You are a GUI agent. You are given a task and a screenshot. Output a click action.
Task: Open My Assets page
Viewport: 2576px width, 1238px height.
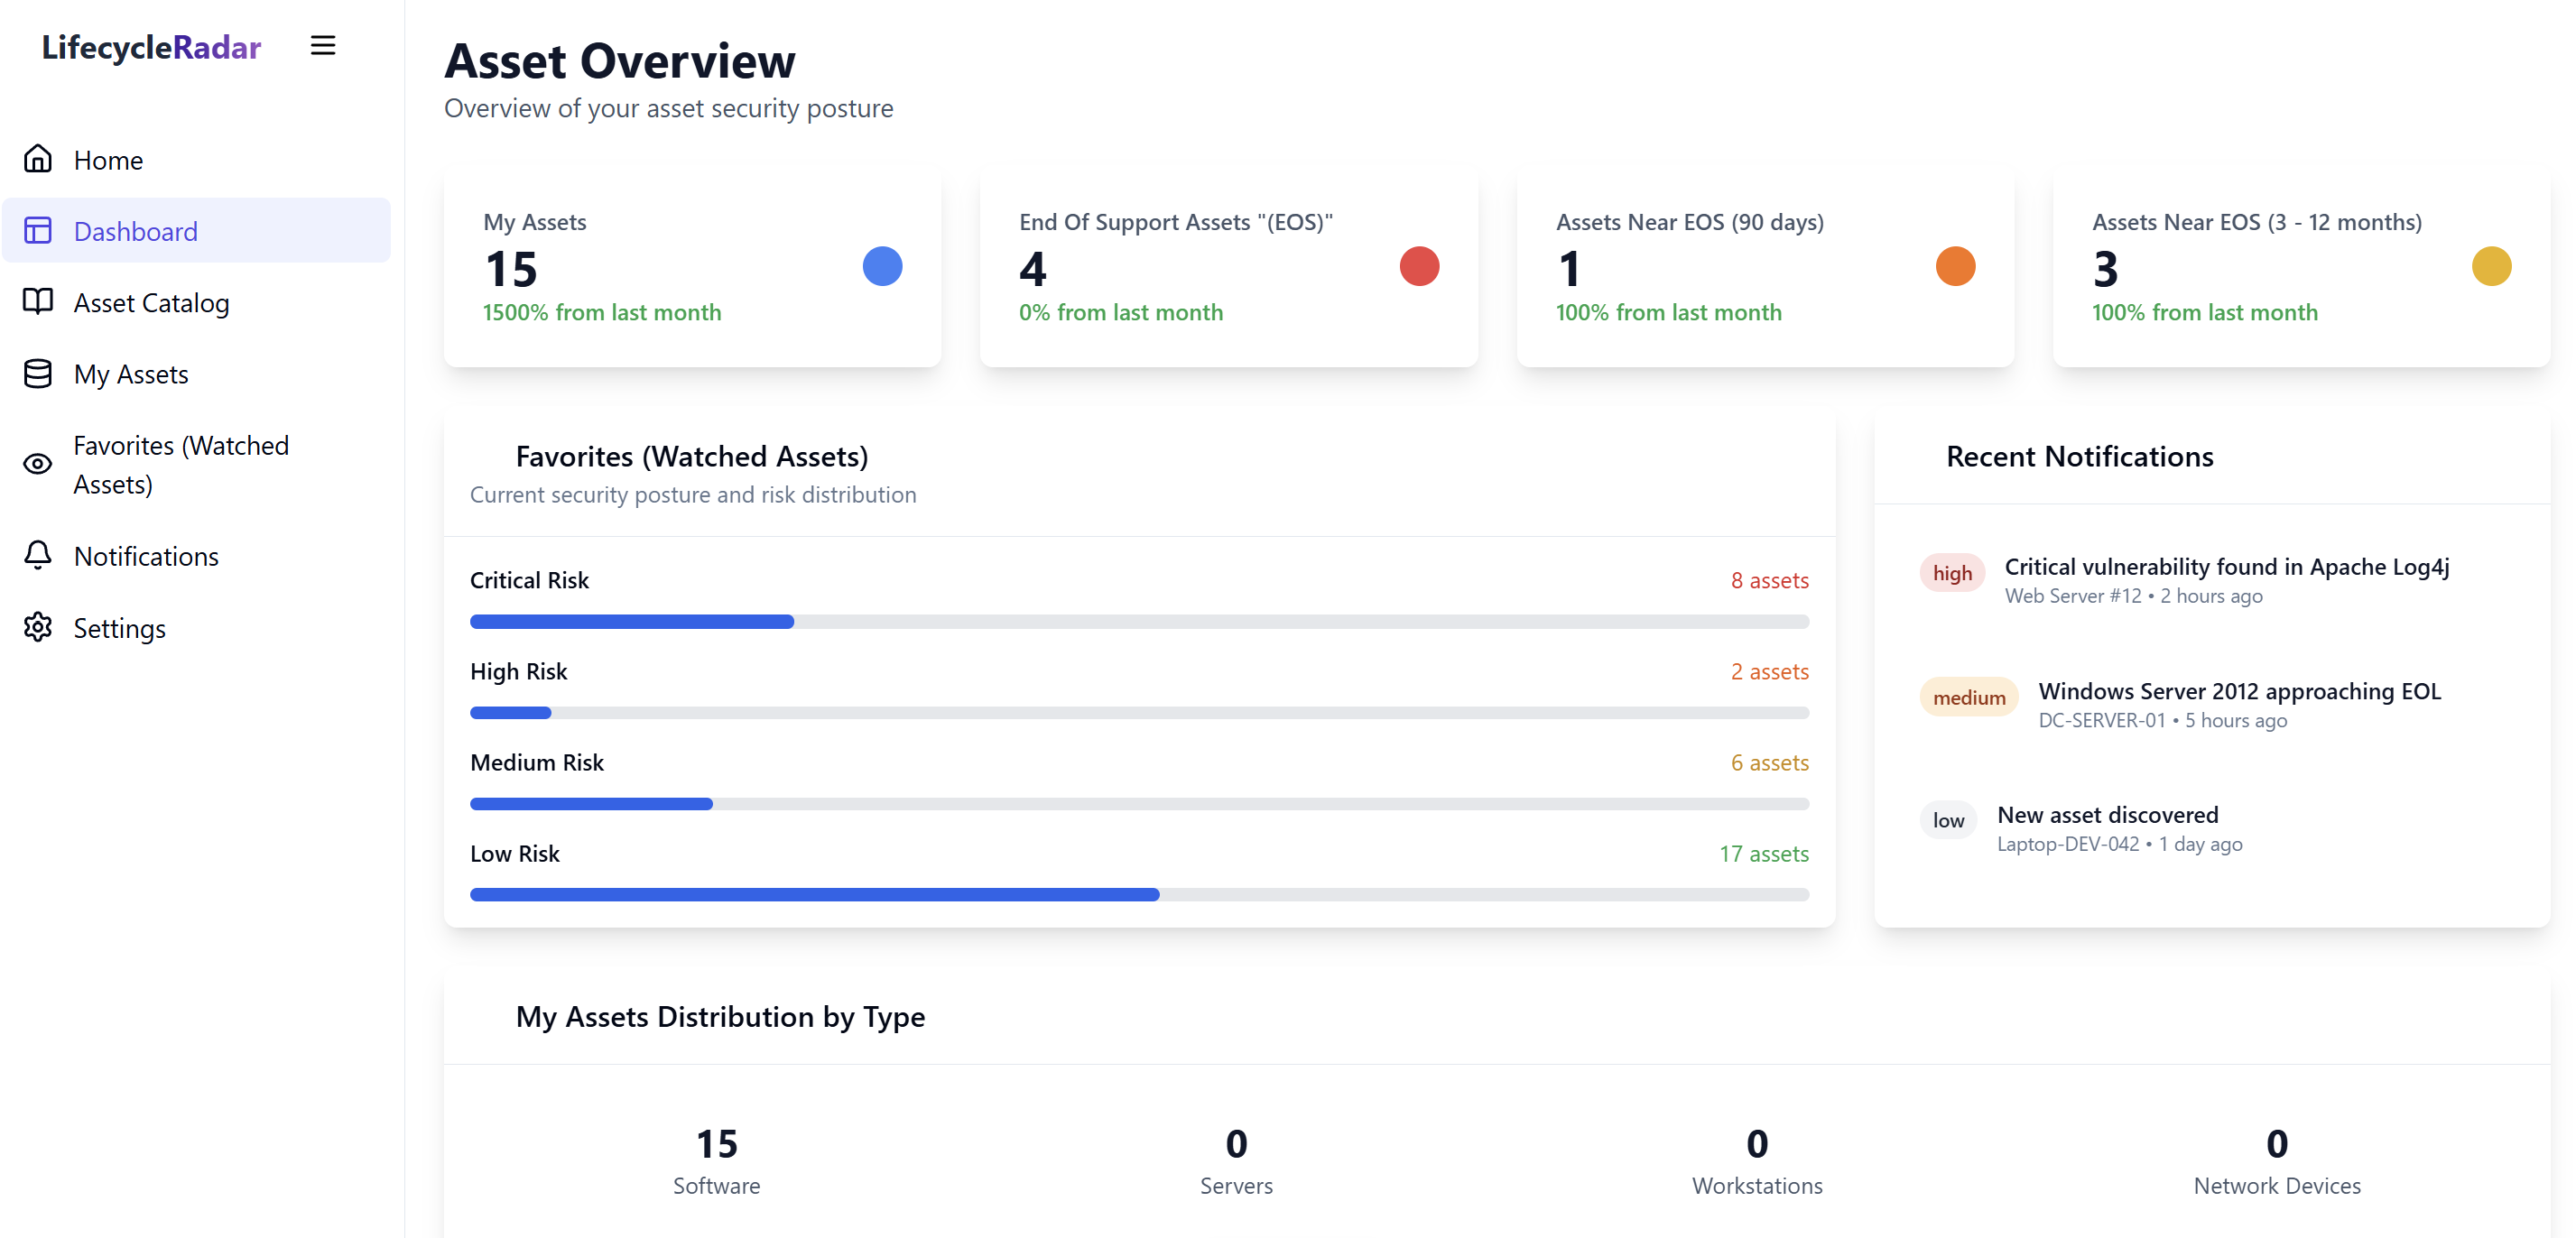click(x=196, y=374)
